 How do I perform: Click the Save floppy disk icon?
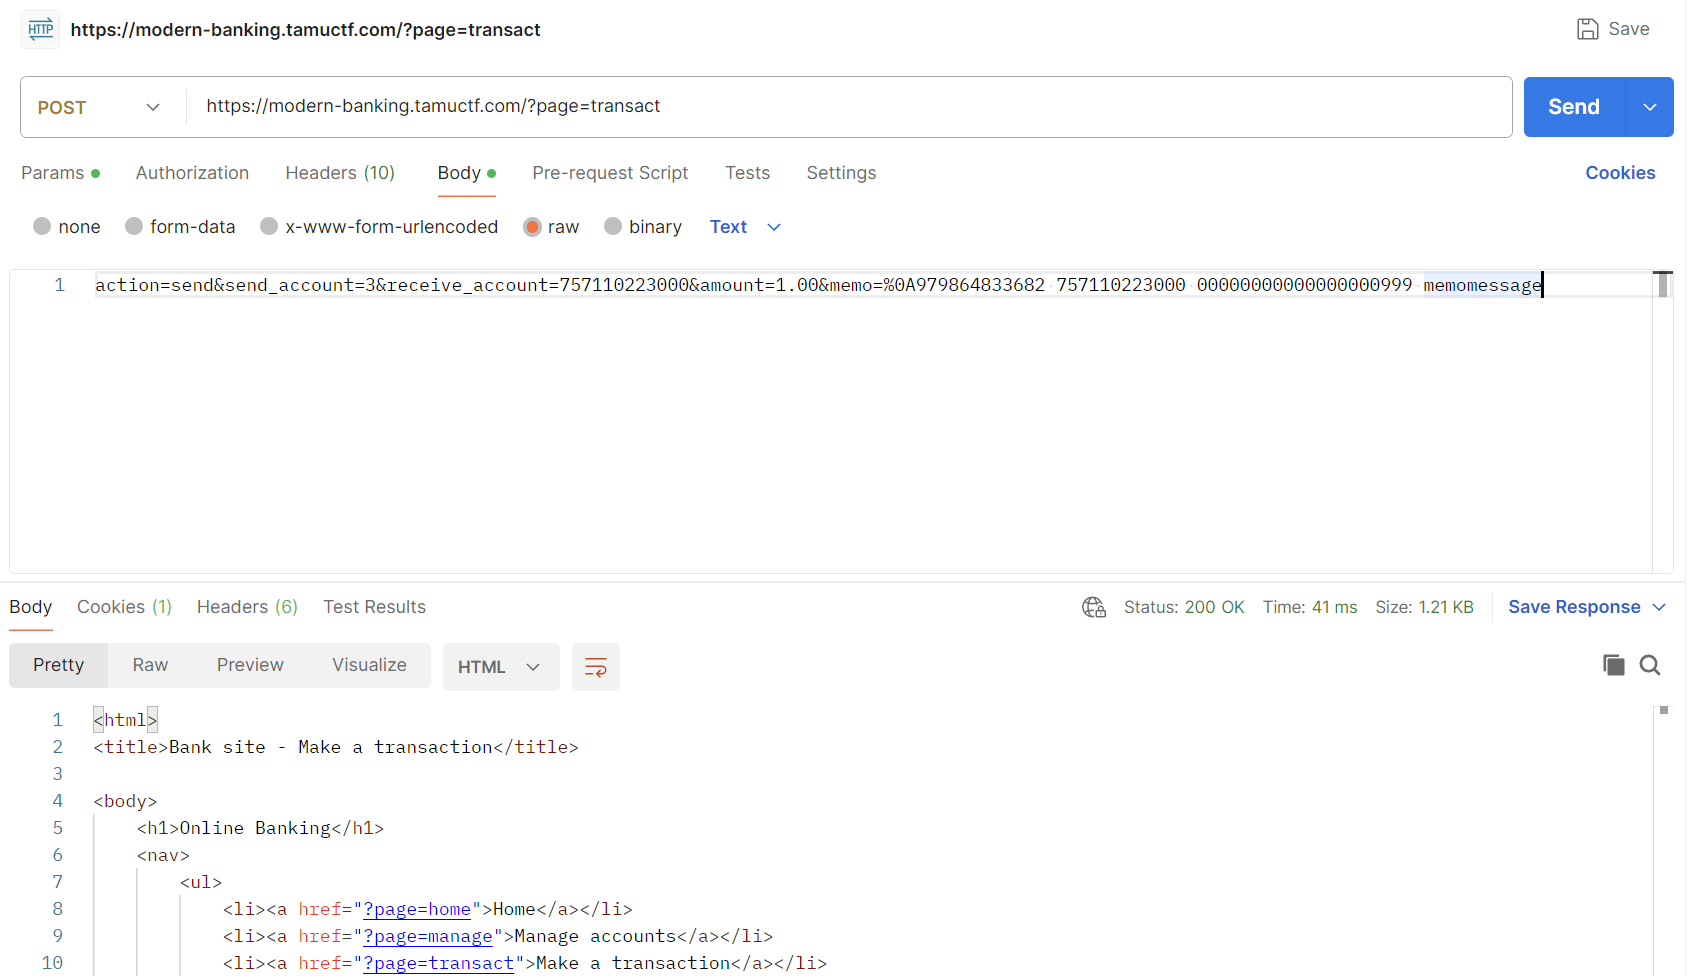pyautogui.click(x=1587, y=29)
